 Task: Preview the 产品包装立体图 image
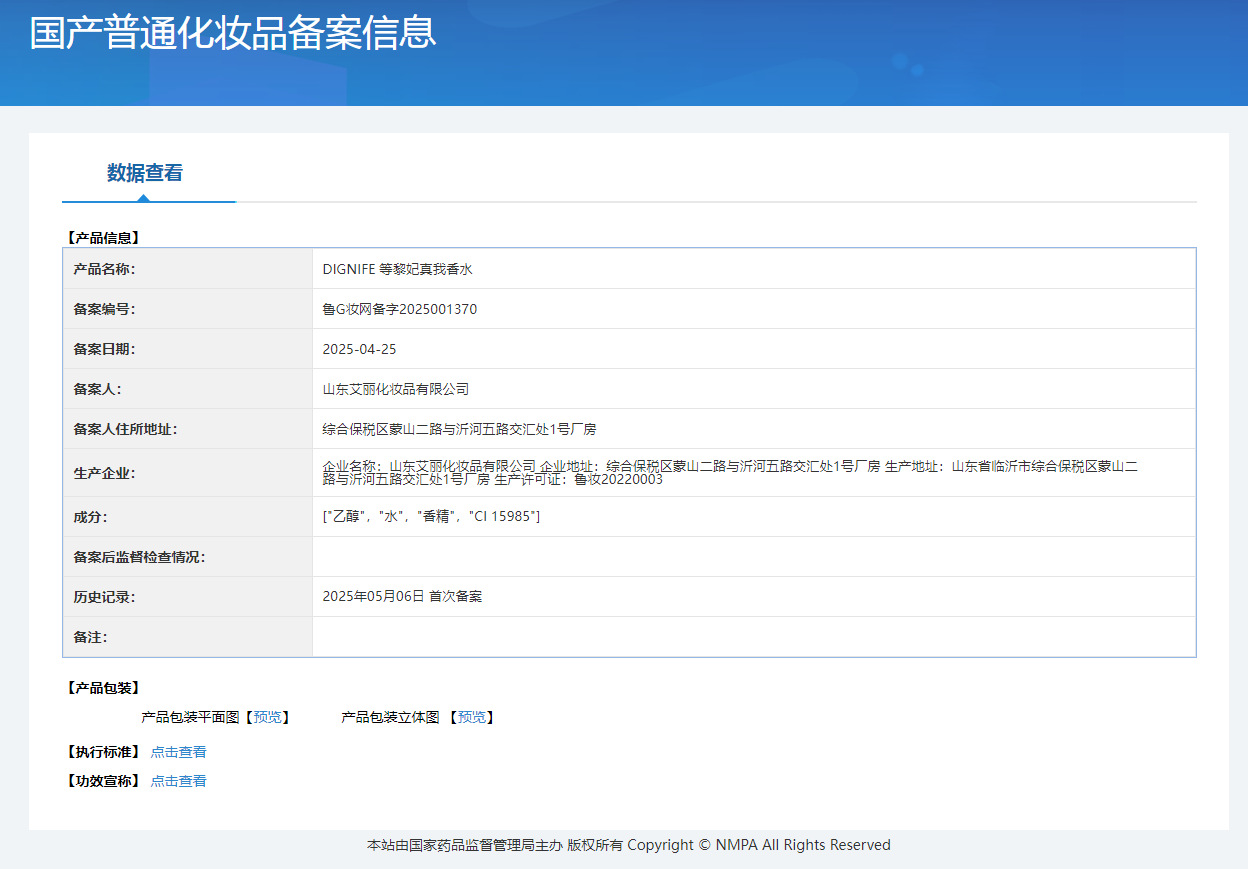472,717
